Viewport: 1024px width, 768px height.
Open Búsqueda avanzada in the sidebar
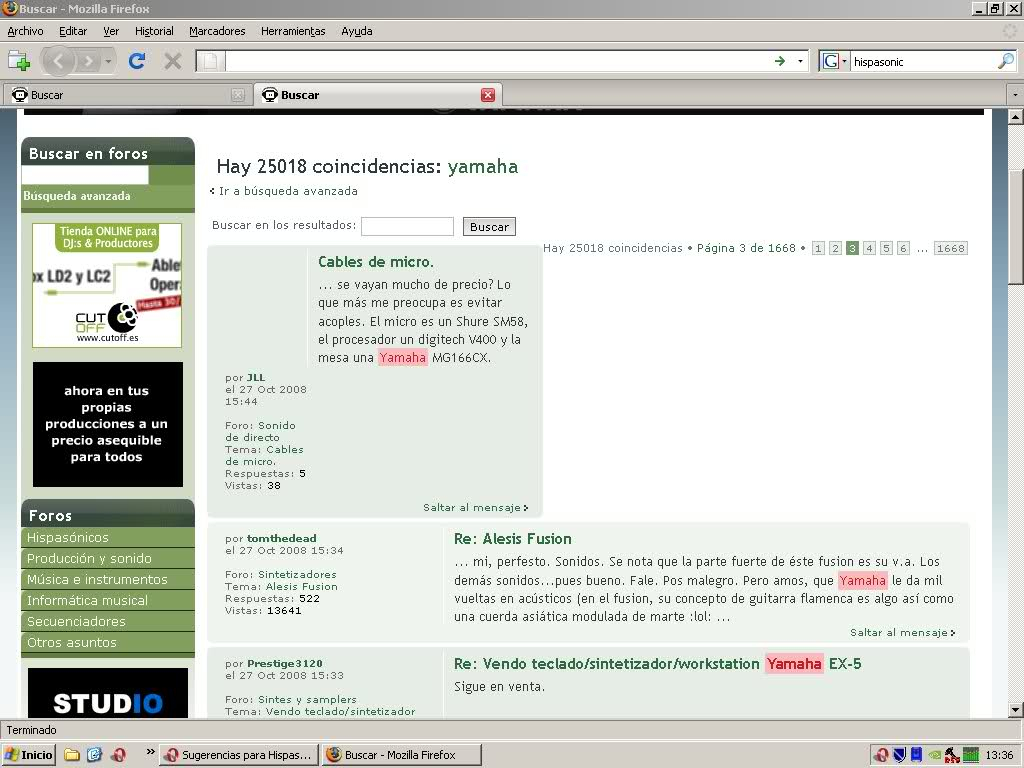[x=77, y=196]
